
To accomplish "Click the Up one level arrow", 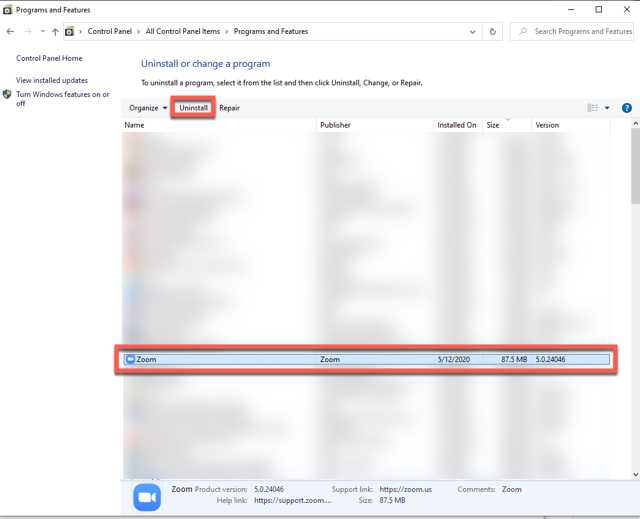I will [x=55, y=31].
